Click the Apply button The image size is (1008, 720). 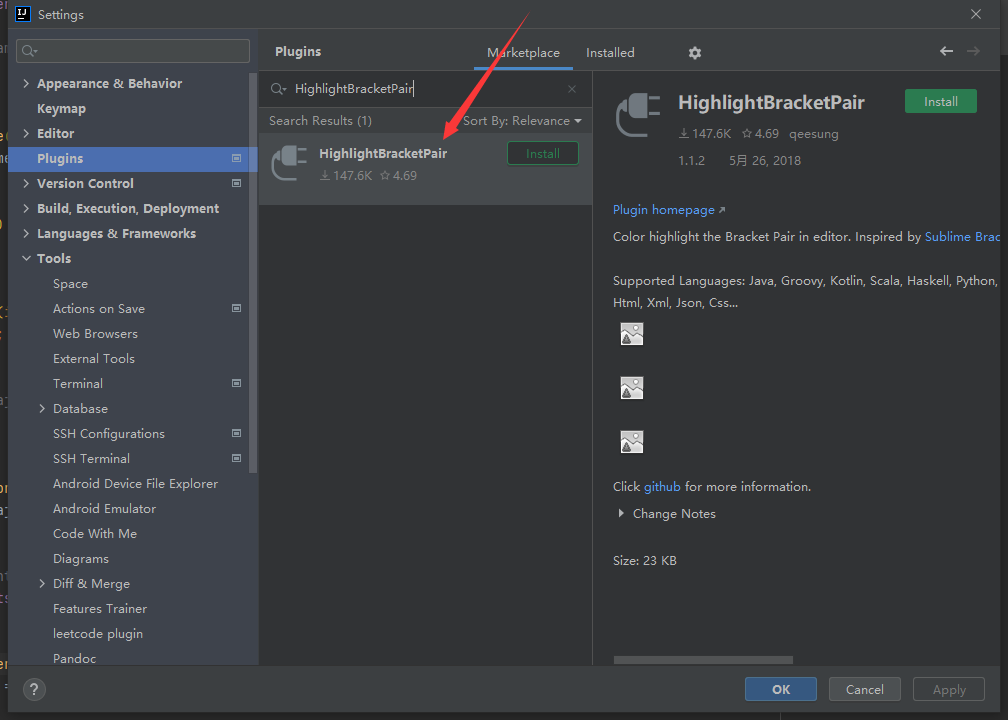[x=949, y=689]
